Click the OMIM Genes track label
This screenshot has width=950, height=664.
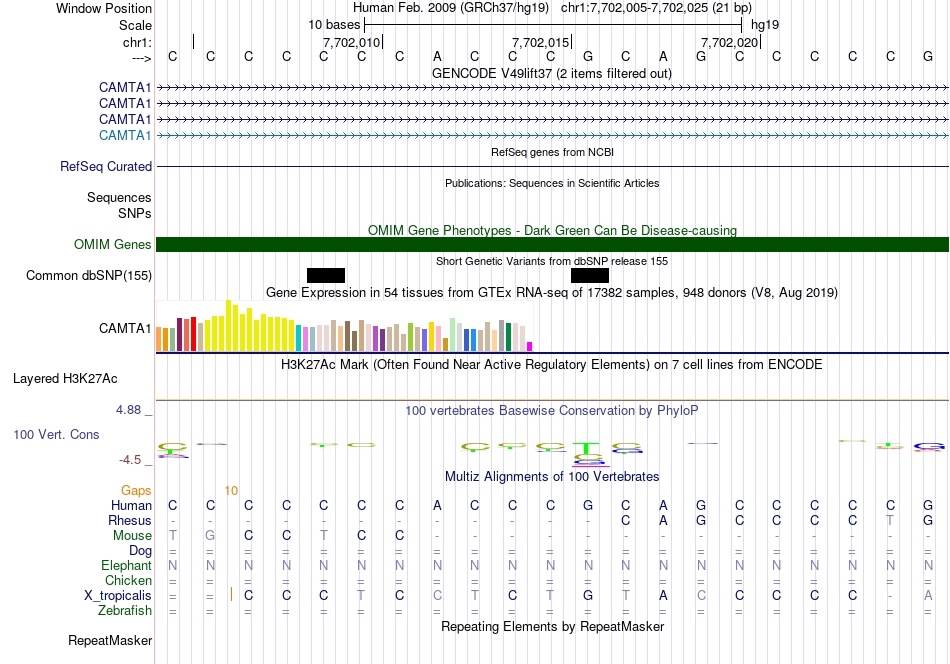pos(113,245)
